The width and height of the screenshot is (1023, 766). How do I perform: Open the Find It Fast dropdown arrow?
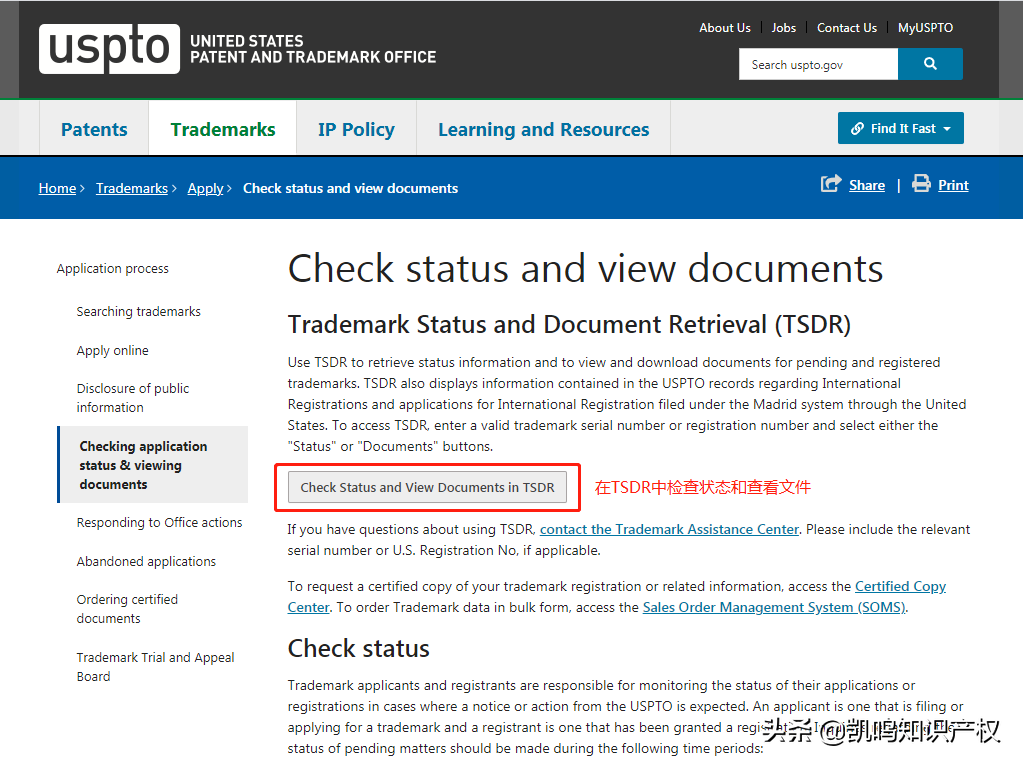pyautogui.click(x=947, y=129)
